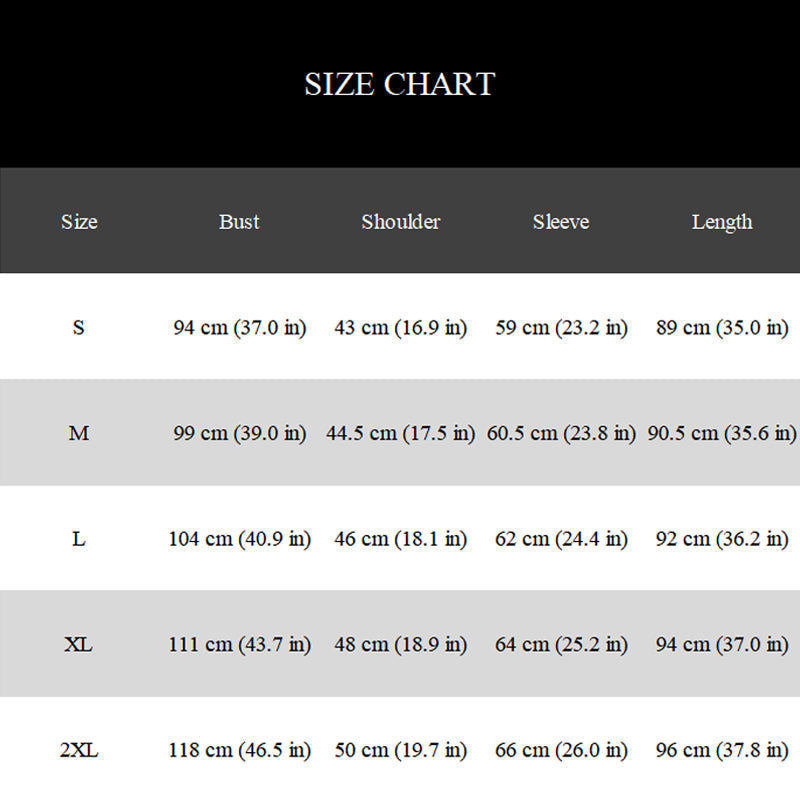Click the 90.5 cm (35.6 in) length cell

tap(722, 433)
